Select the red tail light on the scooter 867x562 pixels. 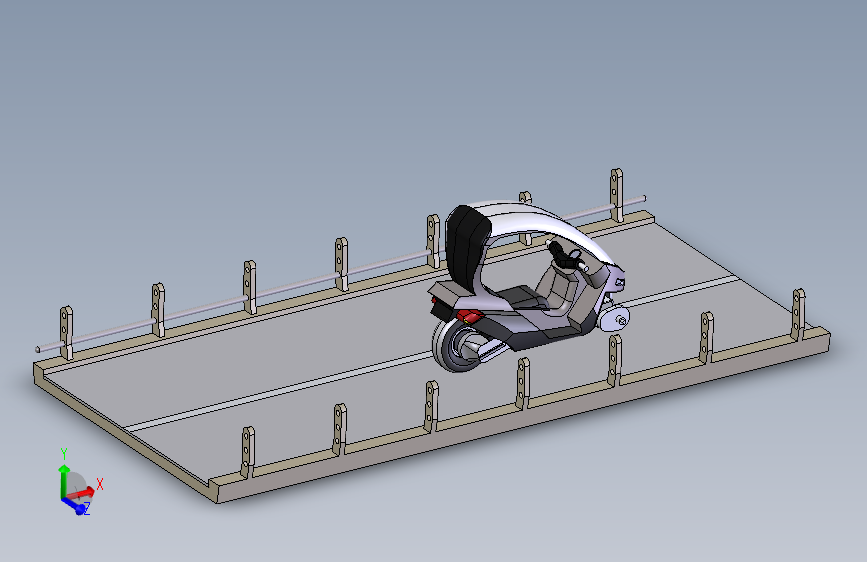tap(469, 316)
